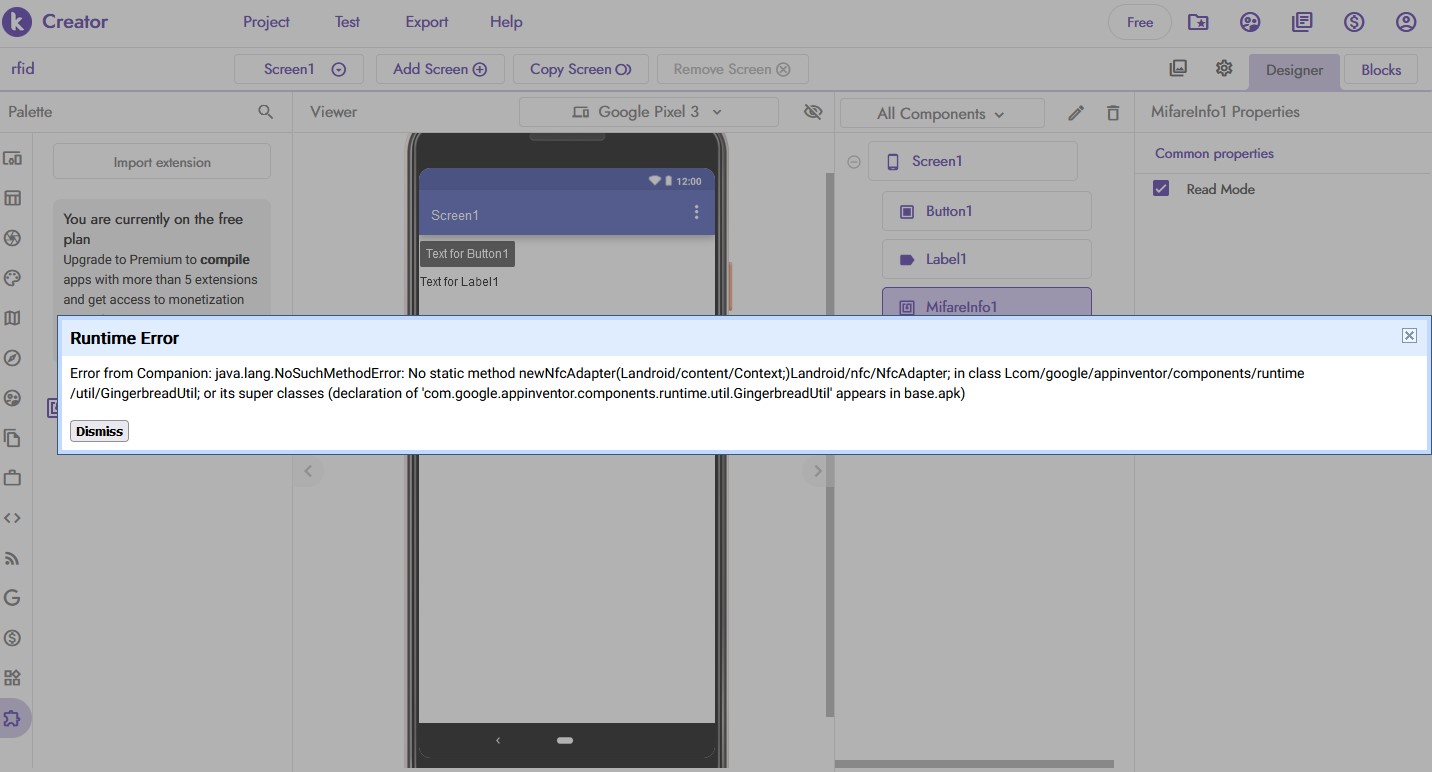This screenshot has height=772, width=1432.
Task: Select Button1 in the component tree
Action: coord(986,211)
